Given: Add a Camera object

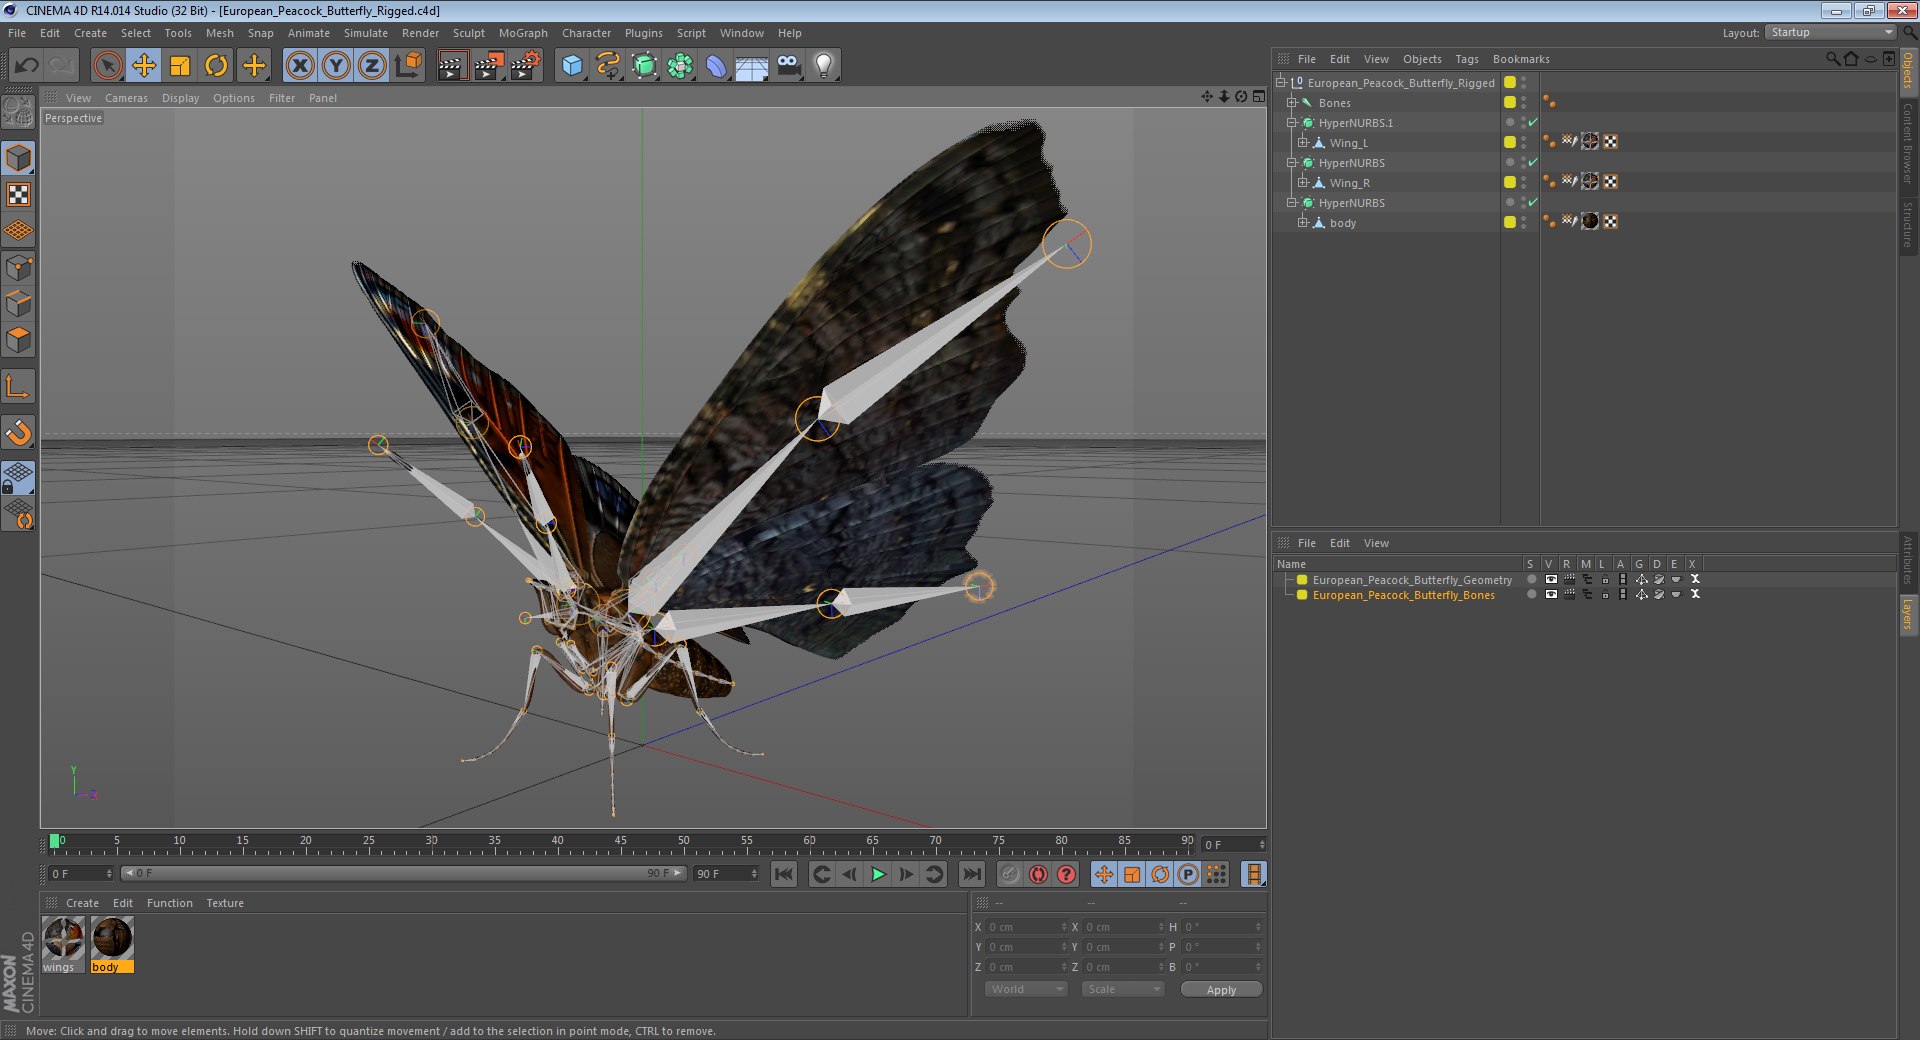Looking at the screenshot, I should pyautogui.click(x=788, y=66).
